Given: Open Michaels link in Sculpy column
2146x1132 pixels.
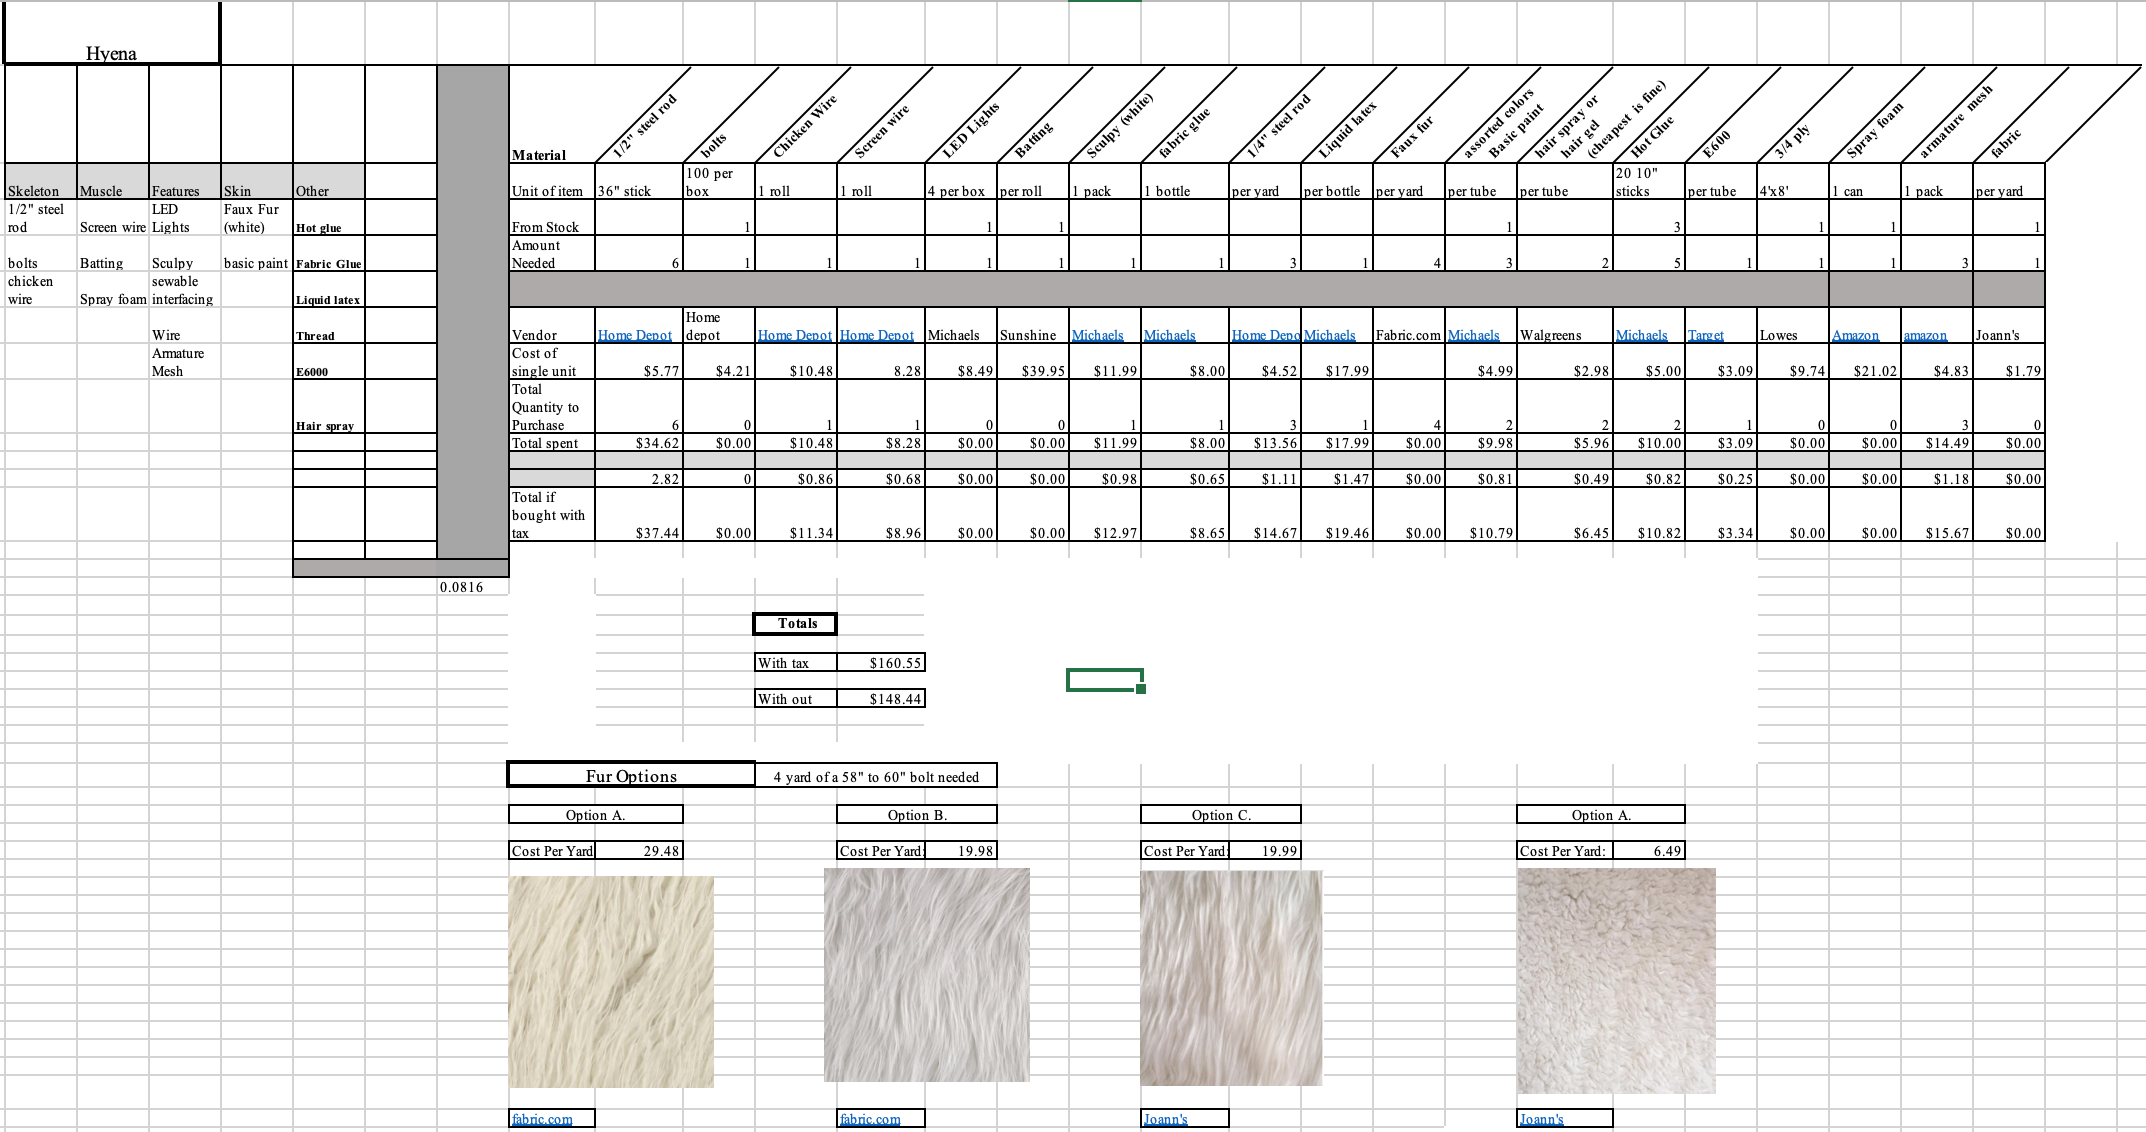Looking at the screenshot, I should (x=1097, y=335).
